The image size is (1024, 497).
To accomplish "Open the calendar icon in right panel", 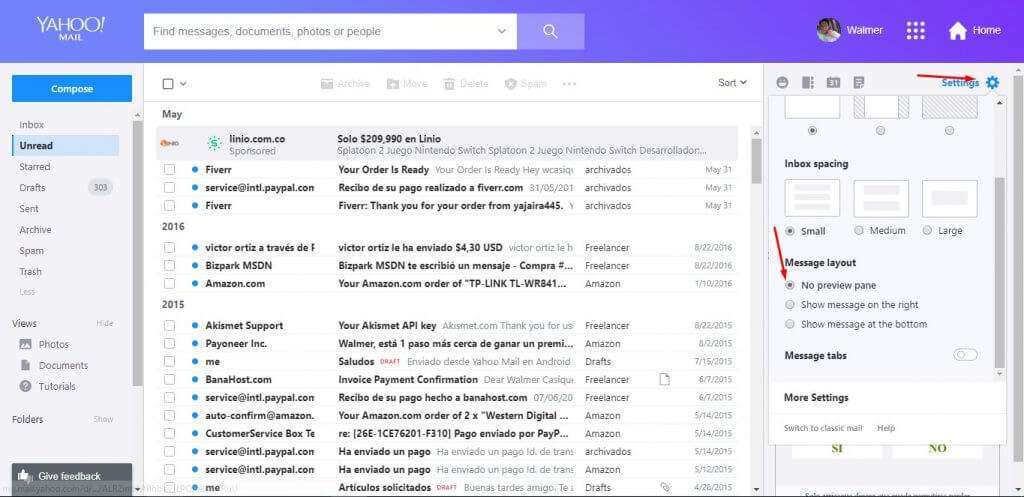I will (833, 82).
